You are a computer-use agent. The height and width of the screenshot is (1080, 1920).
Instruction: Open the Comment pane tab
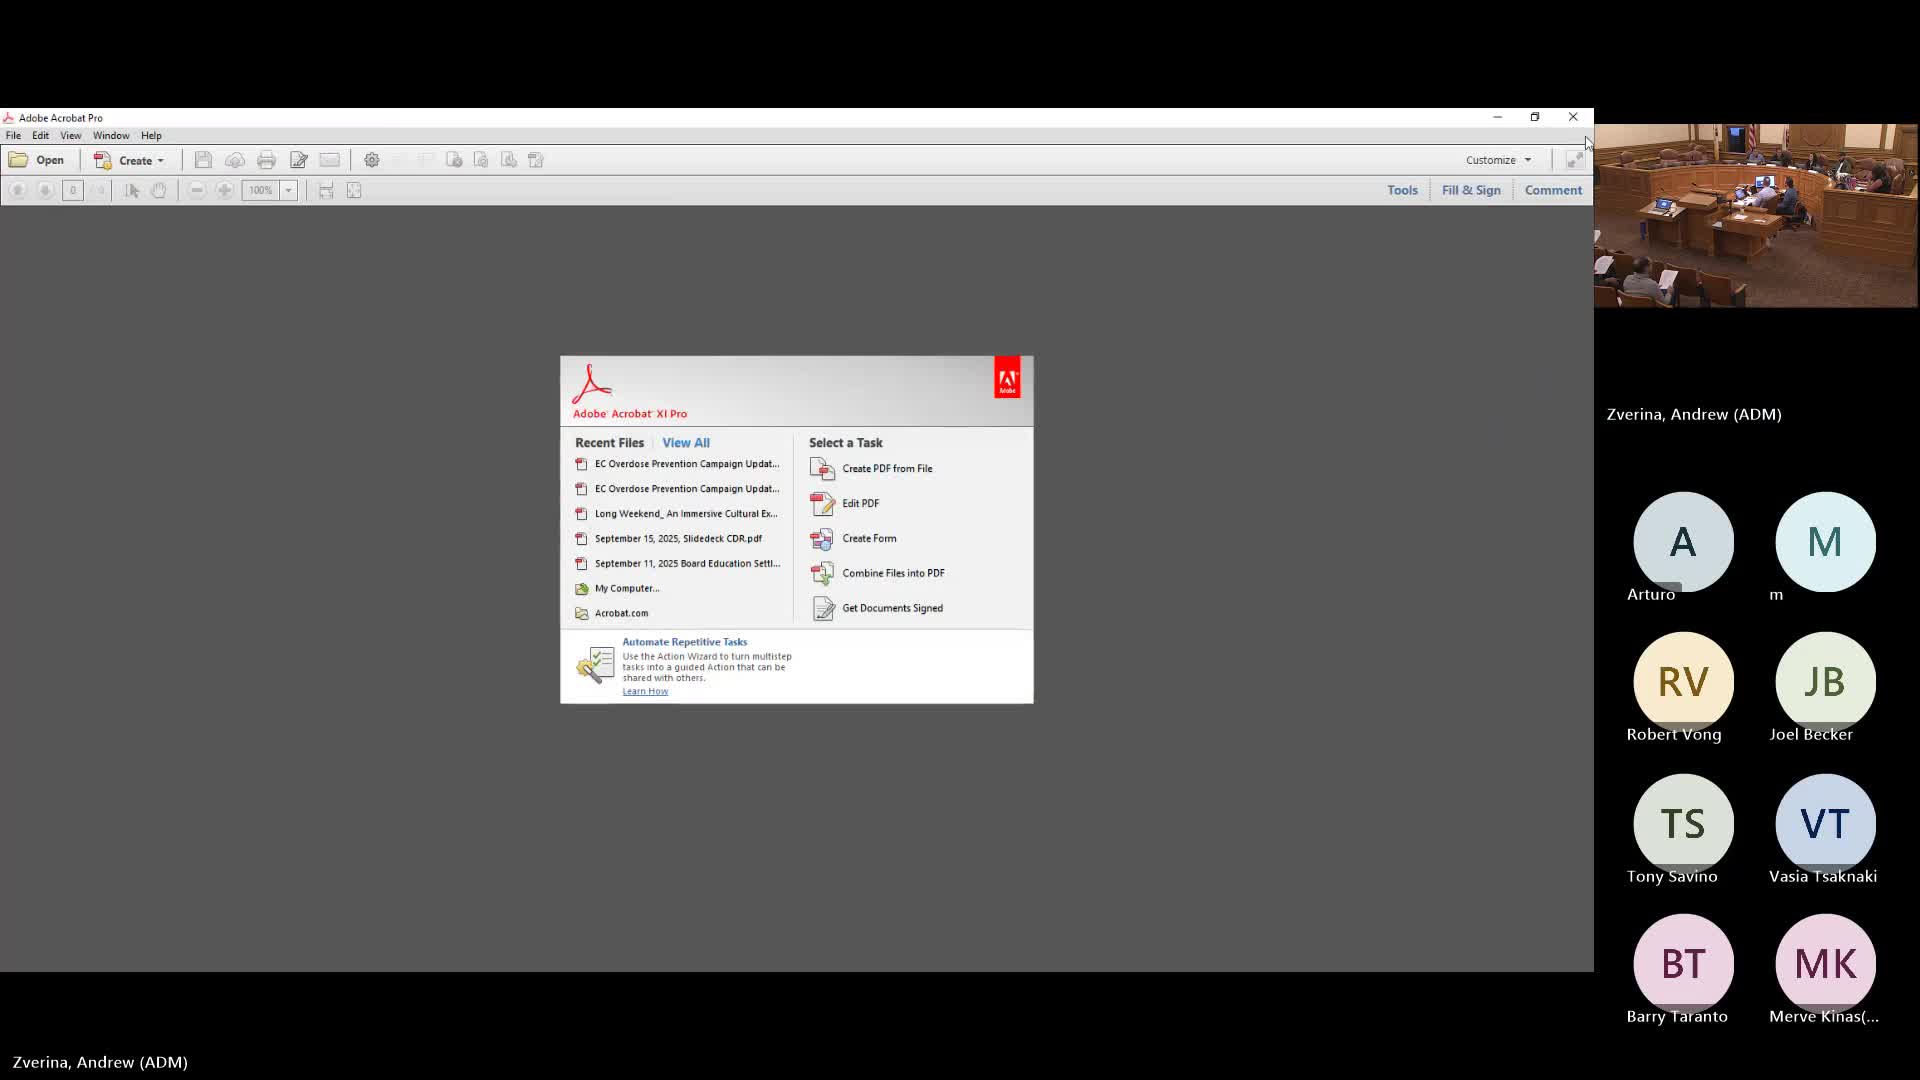(1552, 190)
